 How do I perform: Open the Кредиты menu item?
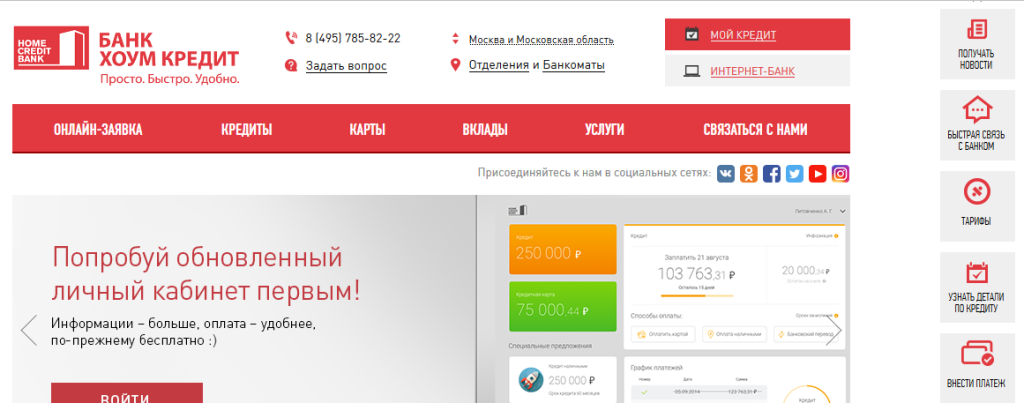tap(246, 129)
